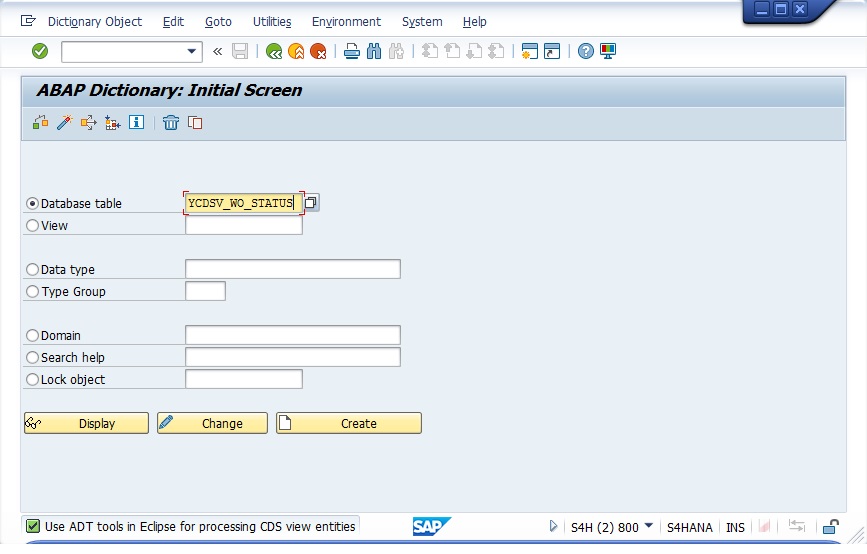Click the red Cancel icon
The image size is (867, 554).
[x=318, y=51]
